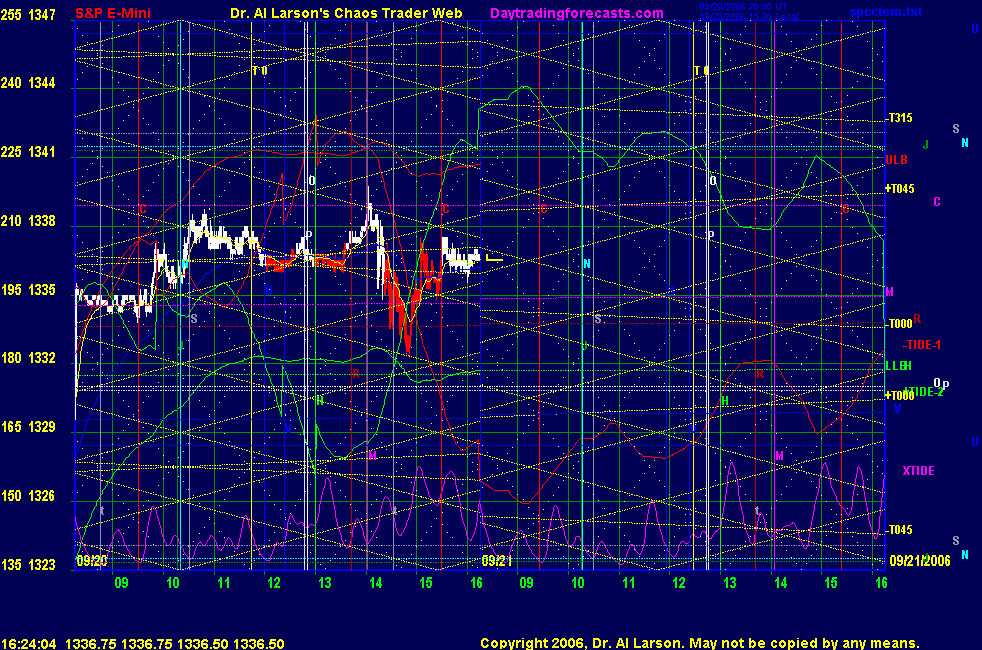Click the 1336.75 1336.75 1336.50 1336.50 quote readout
Image resolution: width=982 pixels, height=650 pixels.
coord(175,644)
